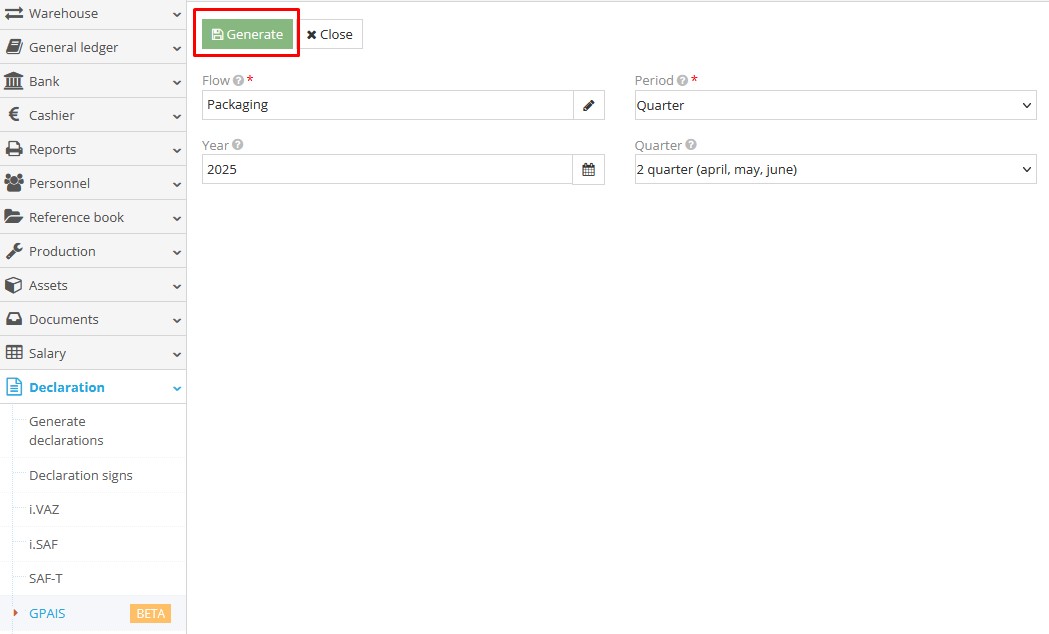The height and width of the screenshot is (634, 1049).
Task: Select the GPAIS BETA menu entry
Action: click(46, 613)
